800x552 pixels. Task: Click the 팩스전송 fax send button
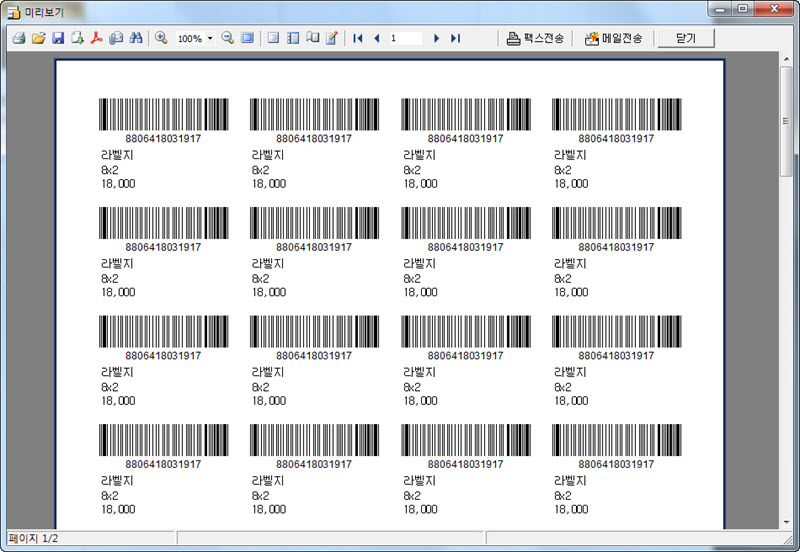click(535, 38)
